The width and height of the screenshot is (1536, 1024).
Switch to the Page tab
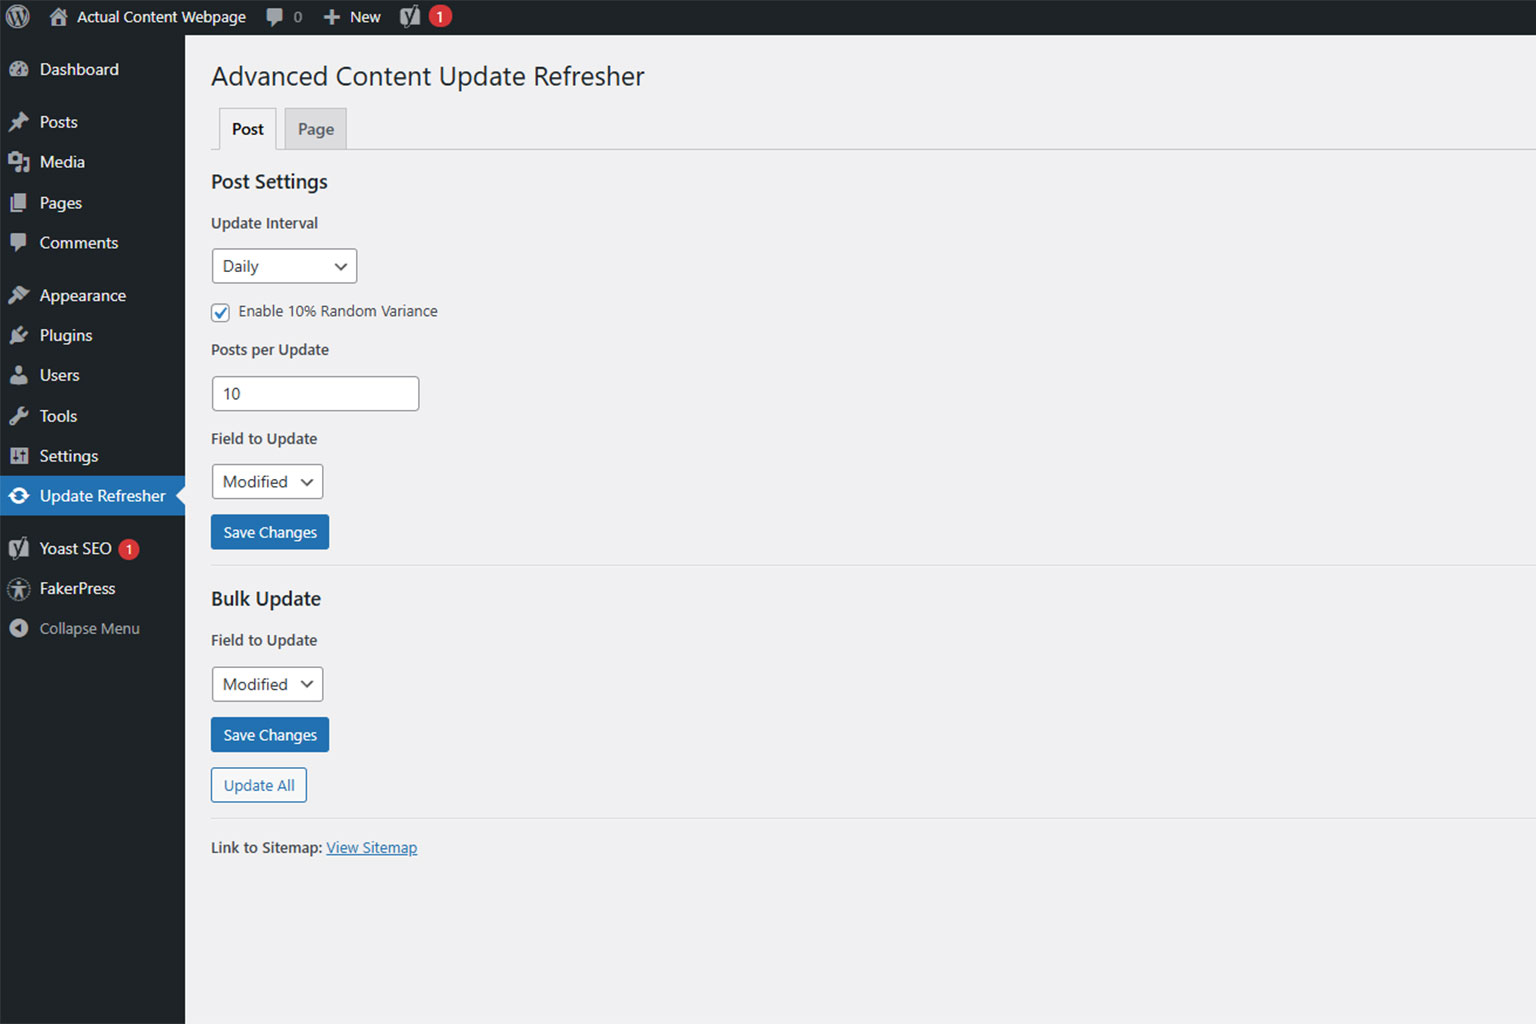[315, 128]
